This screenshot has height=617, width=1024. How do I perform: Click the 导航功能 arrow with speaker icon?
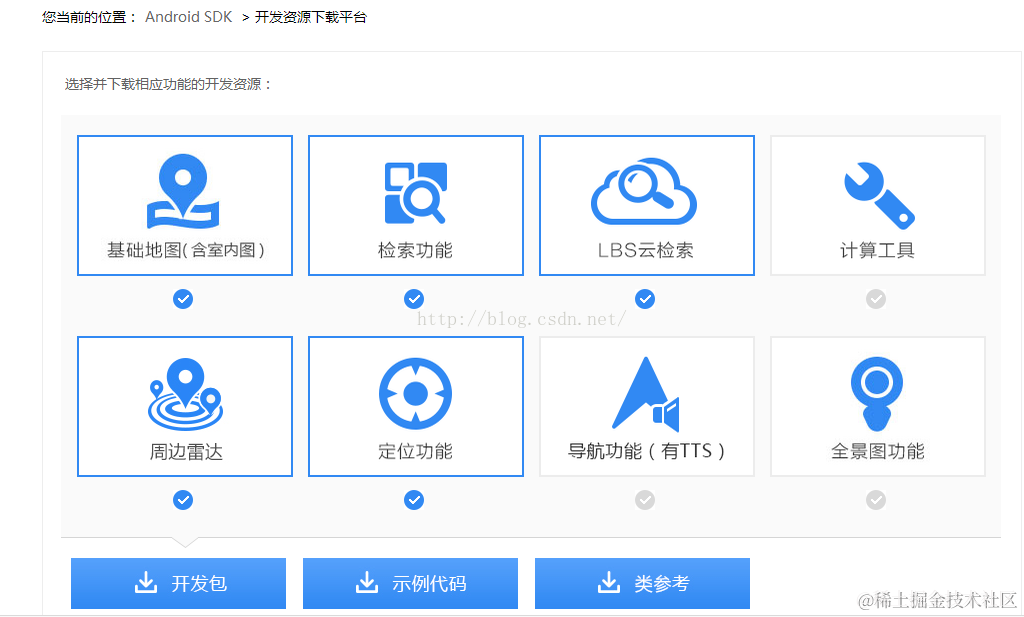coord(646,394)
